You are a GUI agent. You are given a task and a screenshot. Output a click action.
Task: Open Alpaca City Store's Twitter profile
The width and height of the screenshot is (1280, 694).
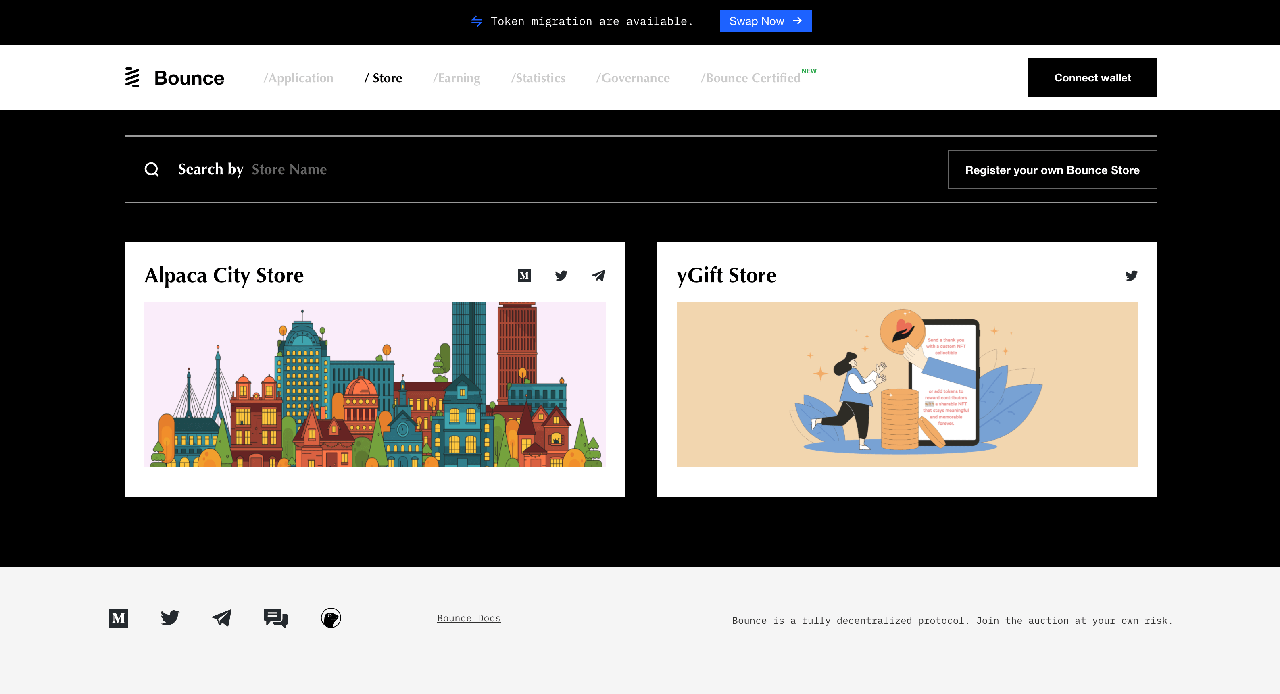[x=561, y=276]
